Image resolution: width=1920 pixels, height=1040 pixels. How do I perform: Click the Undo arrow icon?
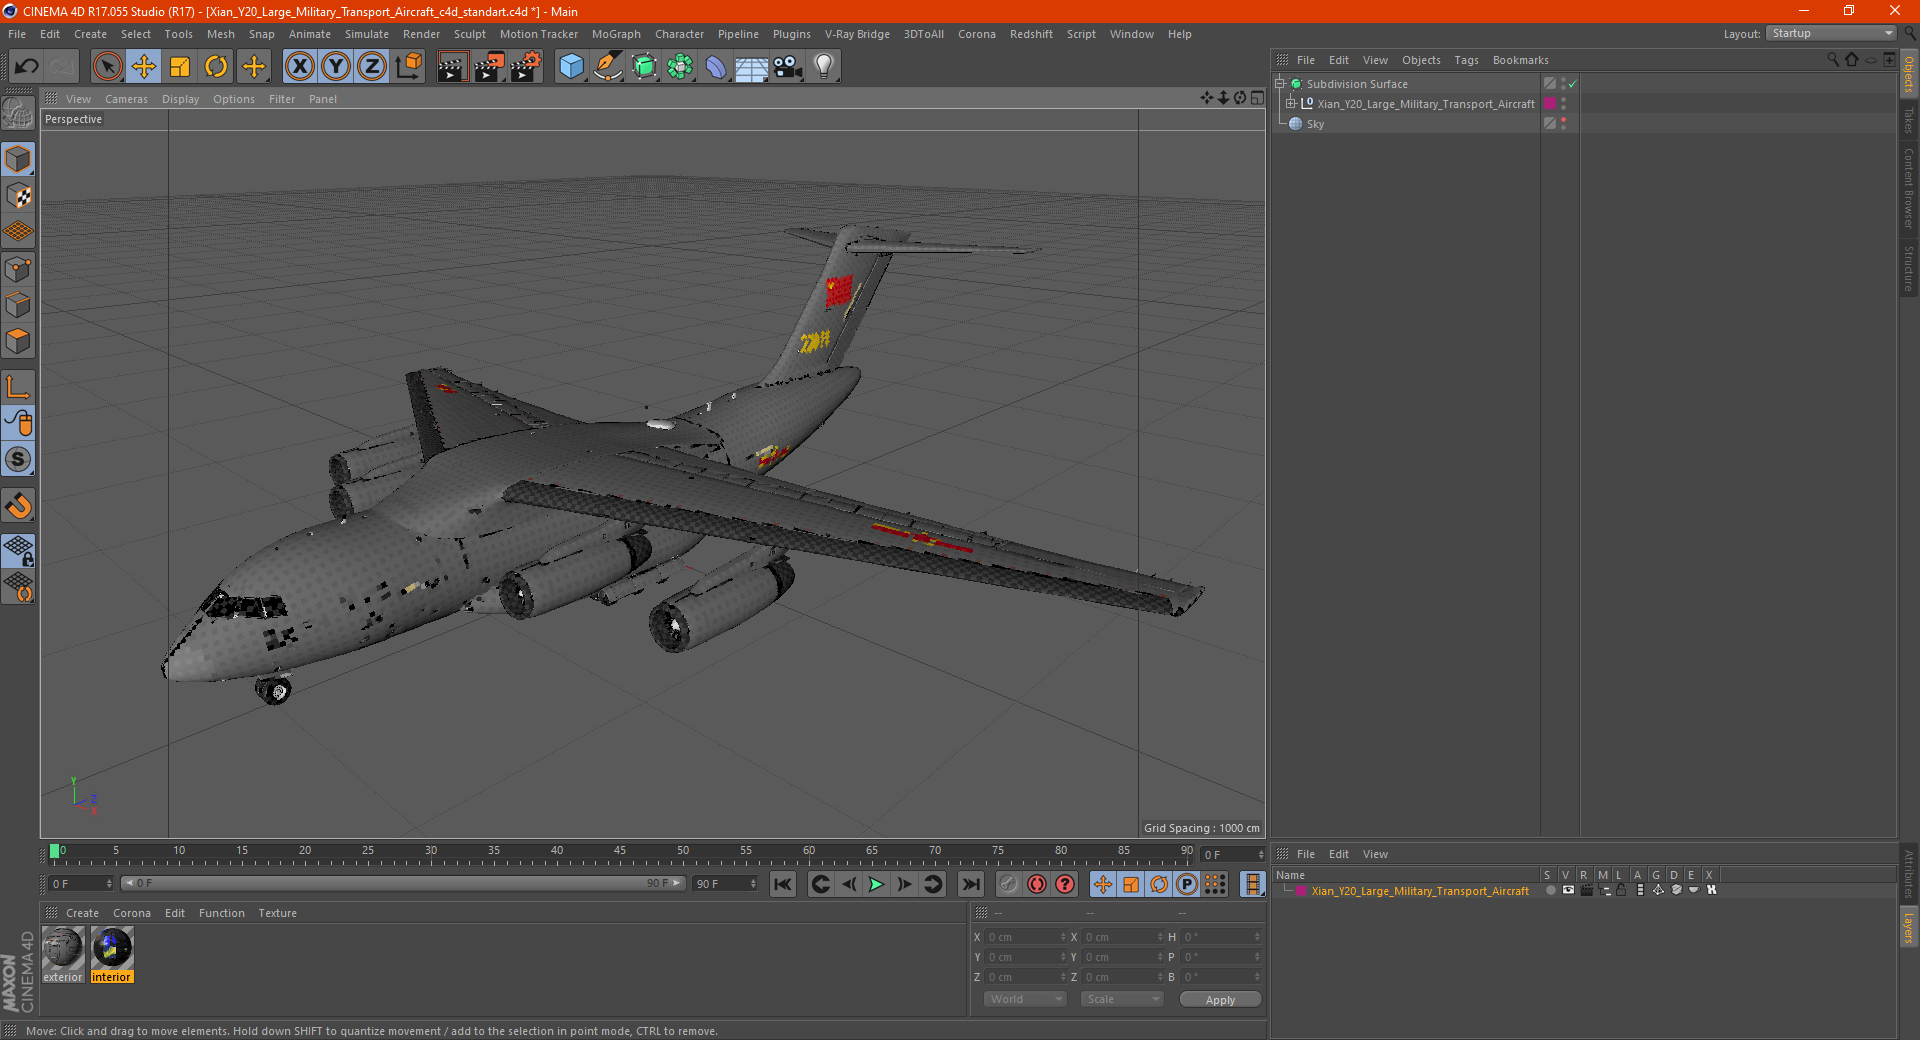pyautogui.click(x=27, y=67)
